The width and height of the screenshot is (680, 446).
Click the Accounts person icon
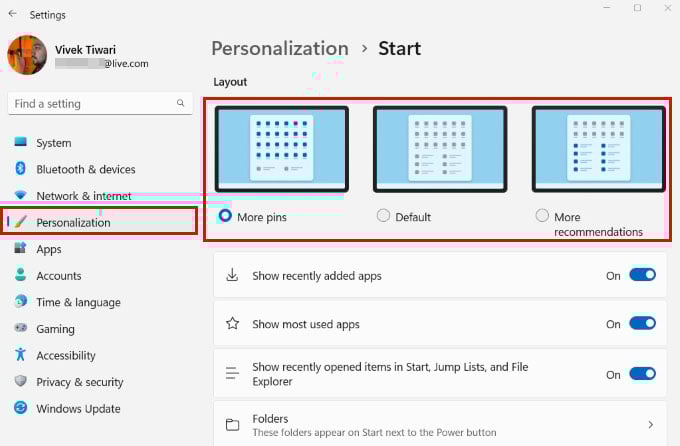[20, 275]
